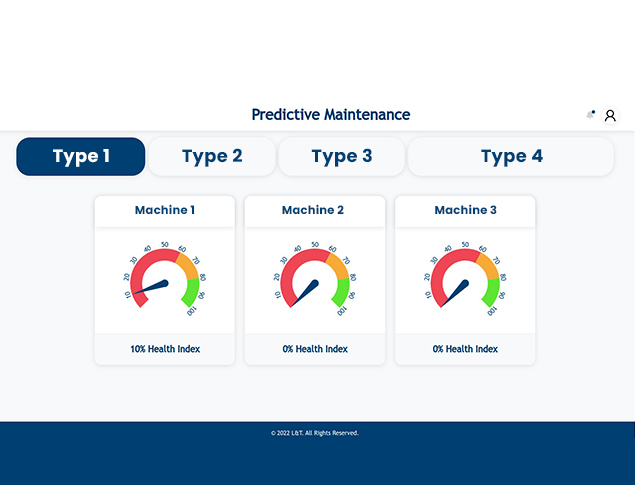This screenshot has width=635, height=485.
Task: Click the needle on Machine 1's gauge
Action: pyautogui.click(x=154, y=287)
